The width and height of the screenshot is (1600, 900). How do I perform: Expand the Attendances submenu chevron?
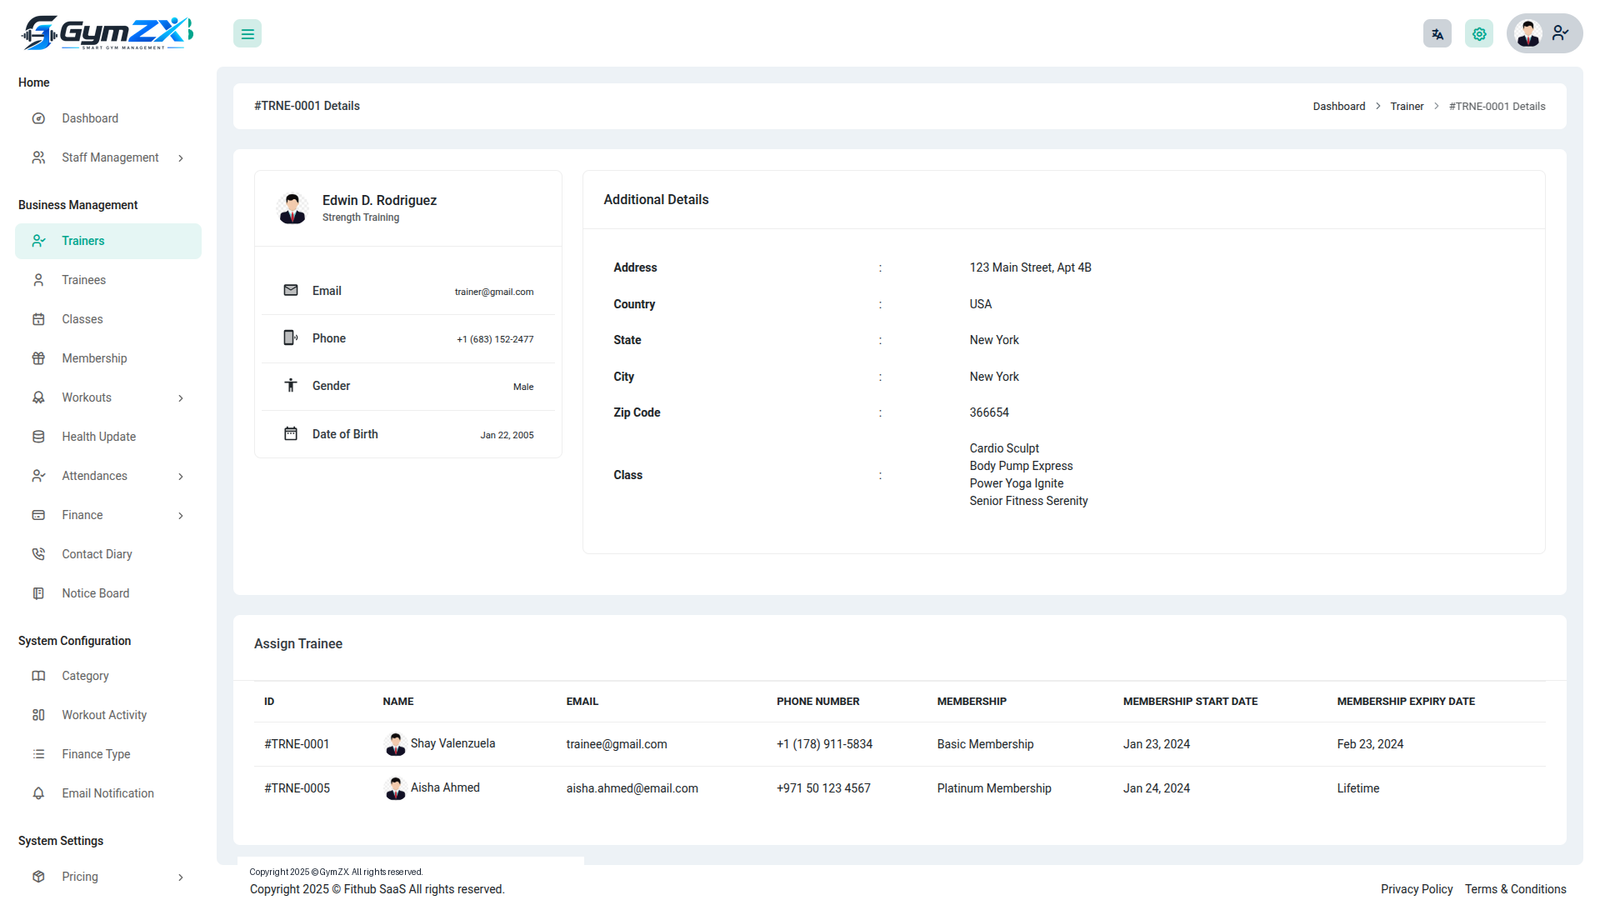point(181,476)
